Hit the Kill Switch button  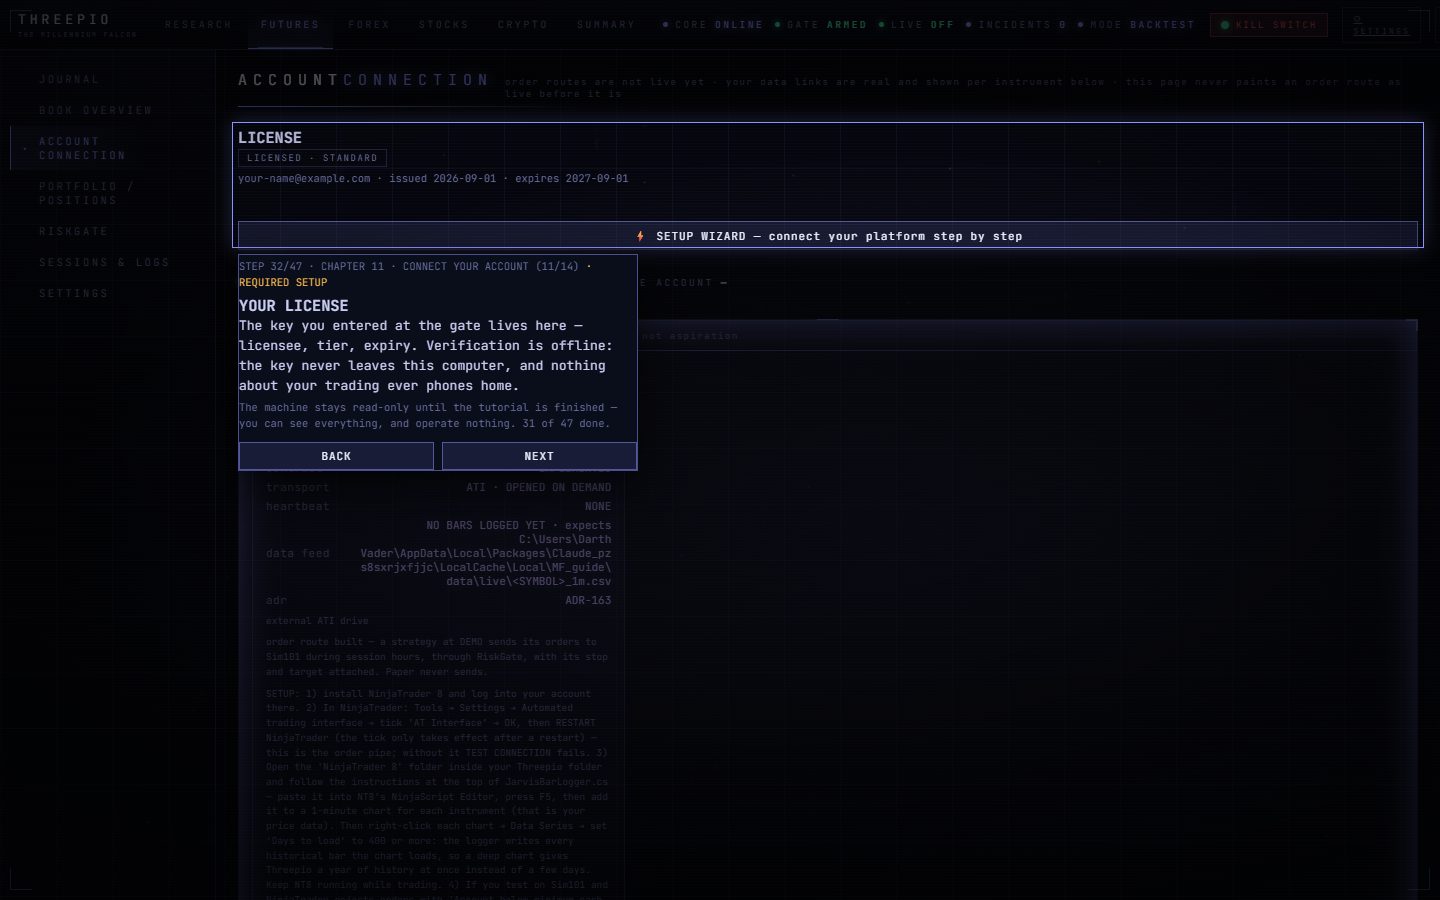1269,25
